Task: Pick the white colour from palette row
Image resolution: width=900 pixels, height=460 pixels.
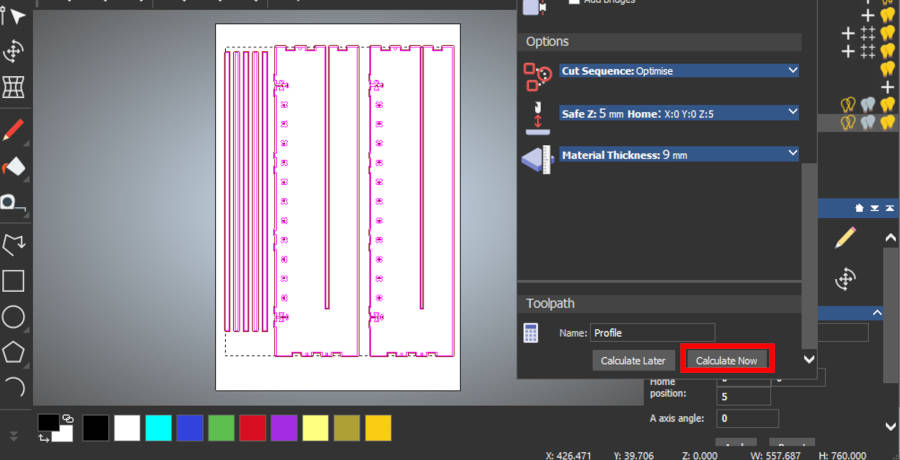Action: 127,428
